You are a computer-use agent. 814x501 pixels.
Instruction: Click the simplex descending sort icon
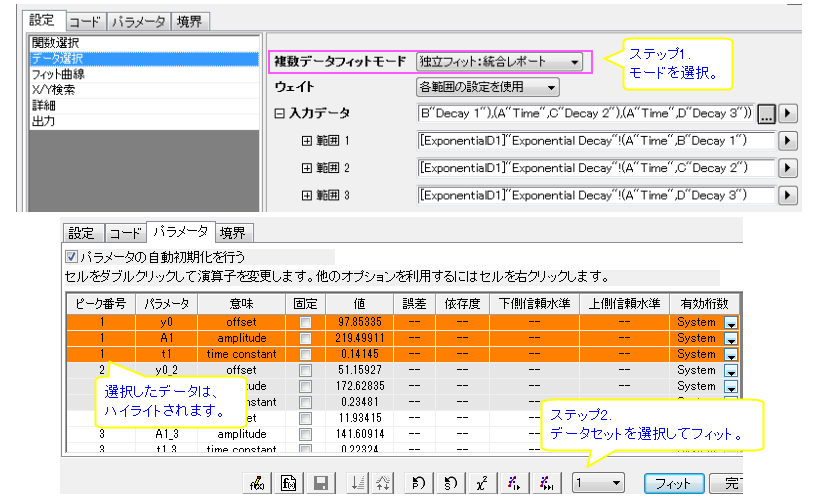pos(357,483)
